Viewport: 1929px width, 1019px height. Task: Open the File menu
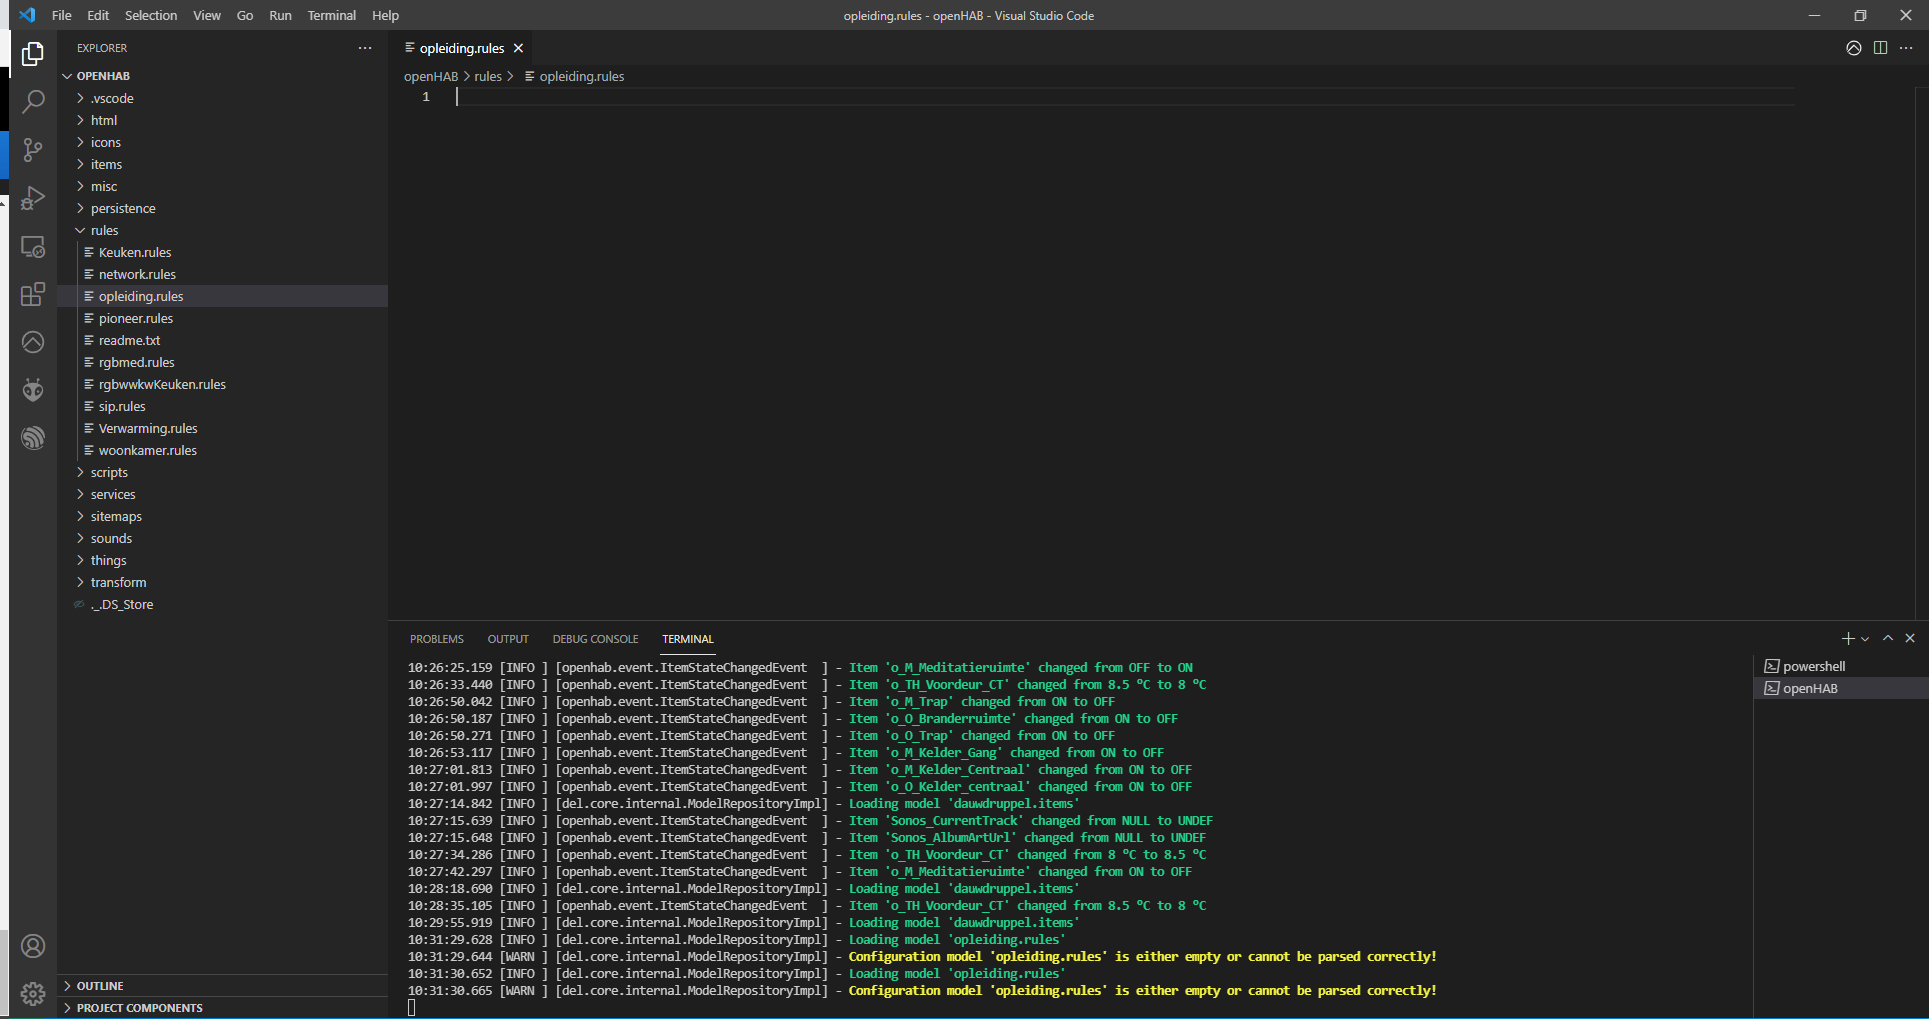click(61, 15)
